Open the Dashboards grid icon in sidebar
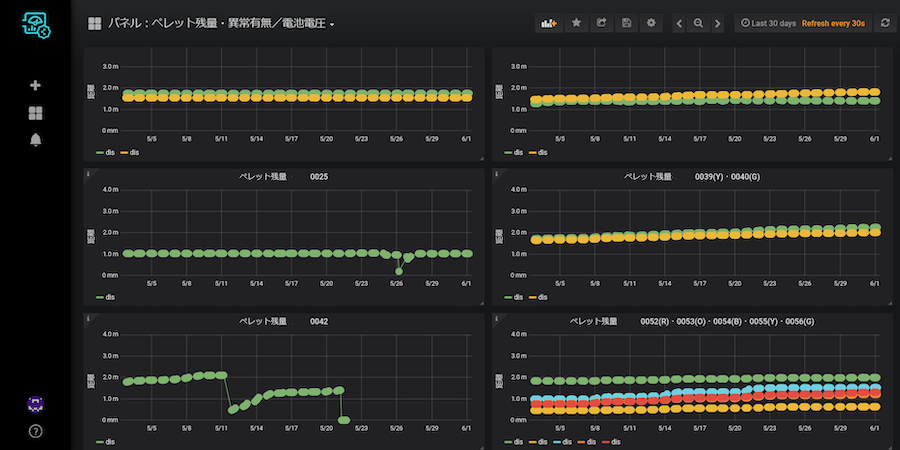The width and height of the screenshot is (900, 450). click(36, 113)
